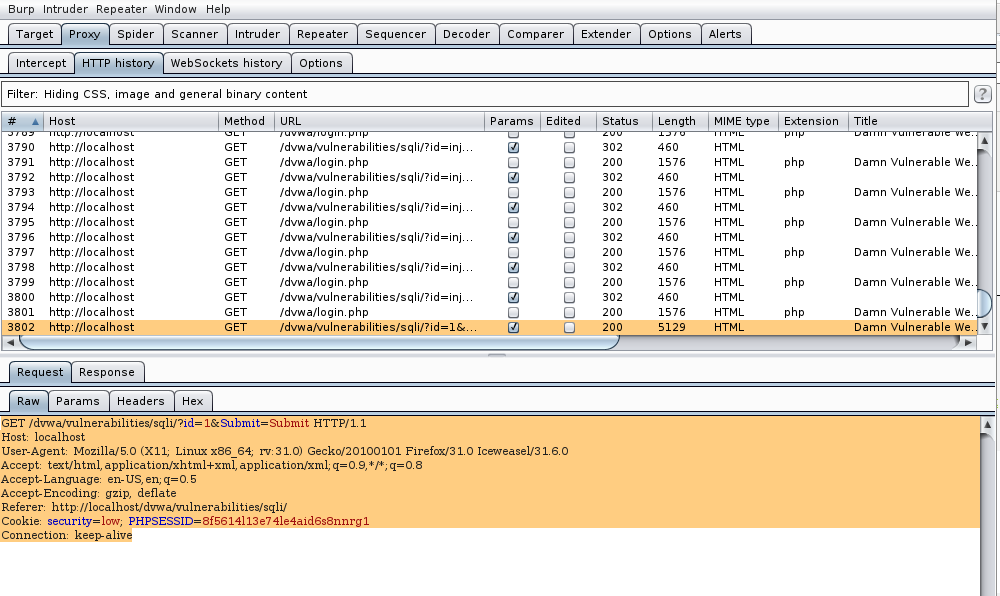Sort by the Host column header

131,121
